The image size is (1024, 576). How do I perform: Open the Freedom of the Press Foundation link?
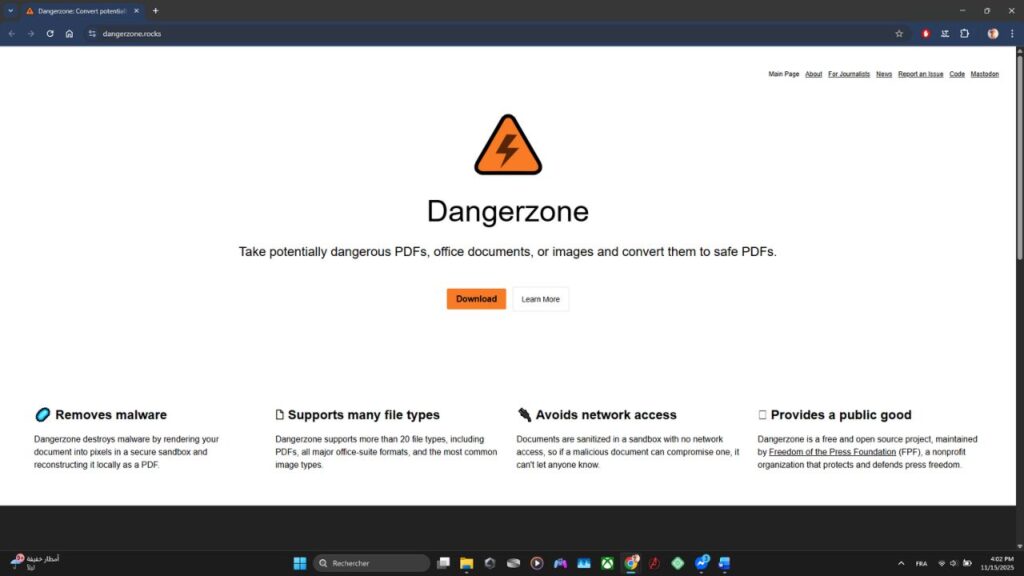pos(833,451)
